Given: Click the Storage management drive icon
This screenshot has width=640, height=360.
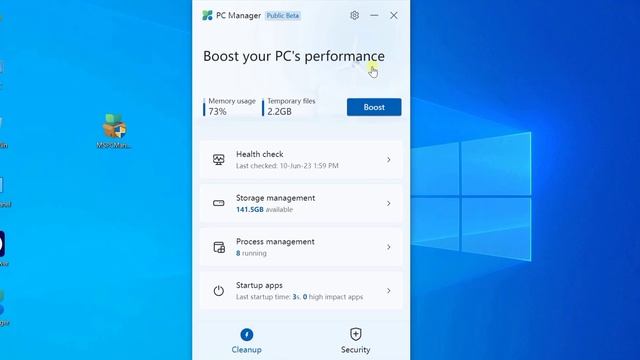Looking at the screenshot, I should pos(219,203).
